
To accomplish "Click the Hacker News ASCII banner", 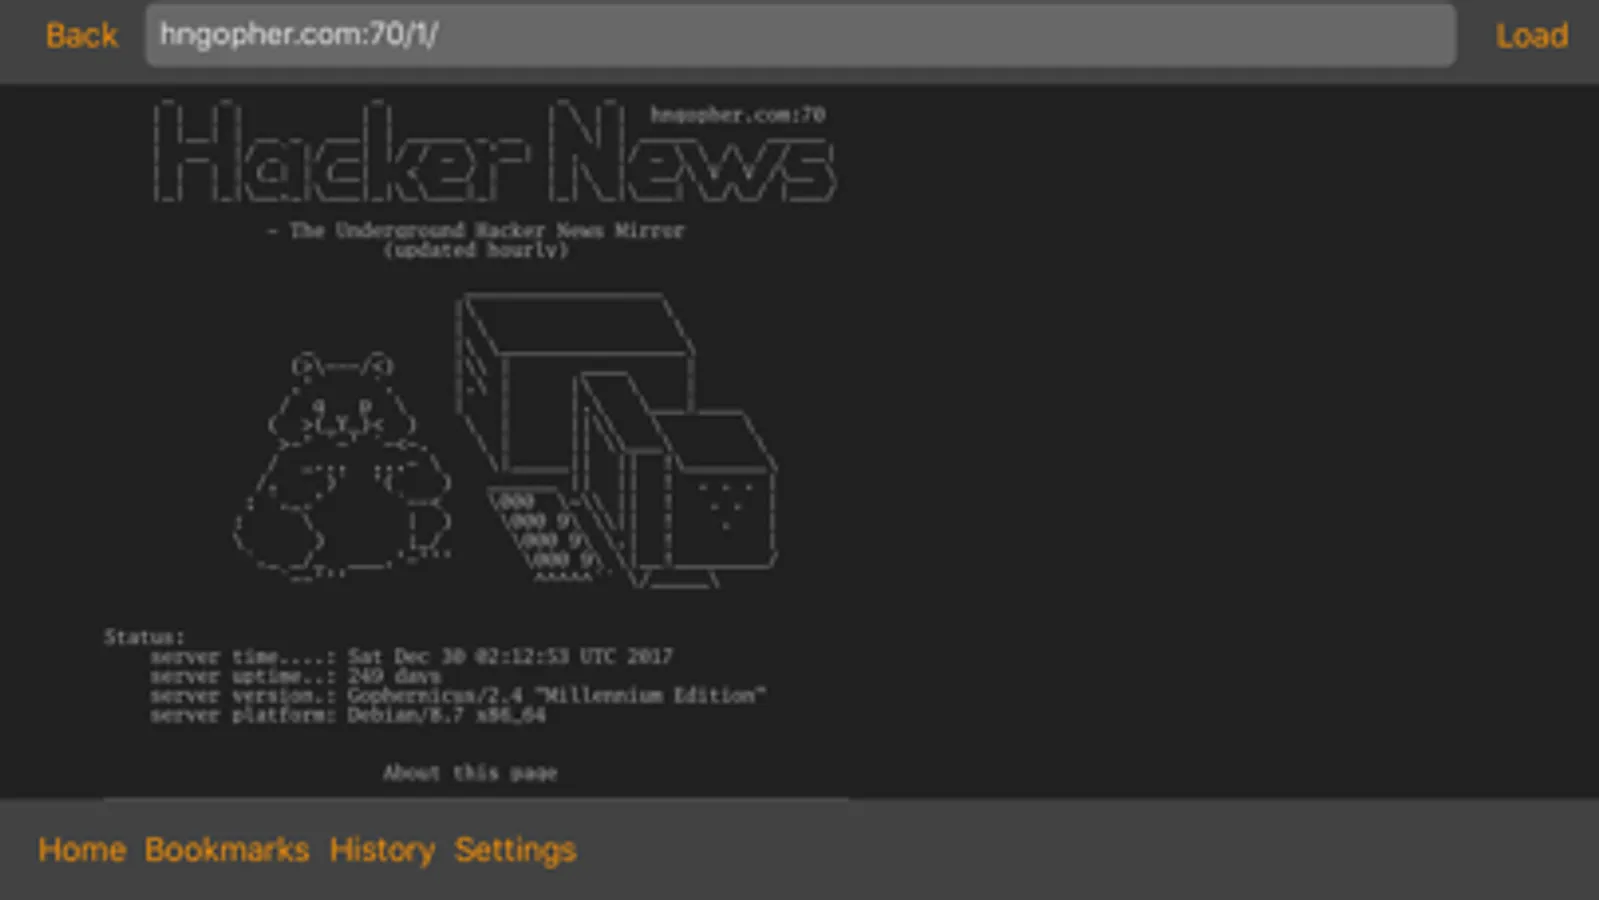I will click(494, 151).
